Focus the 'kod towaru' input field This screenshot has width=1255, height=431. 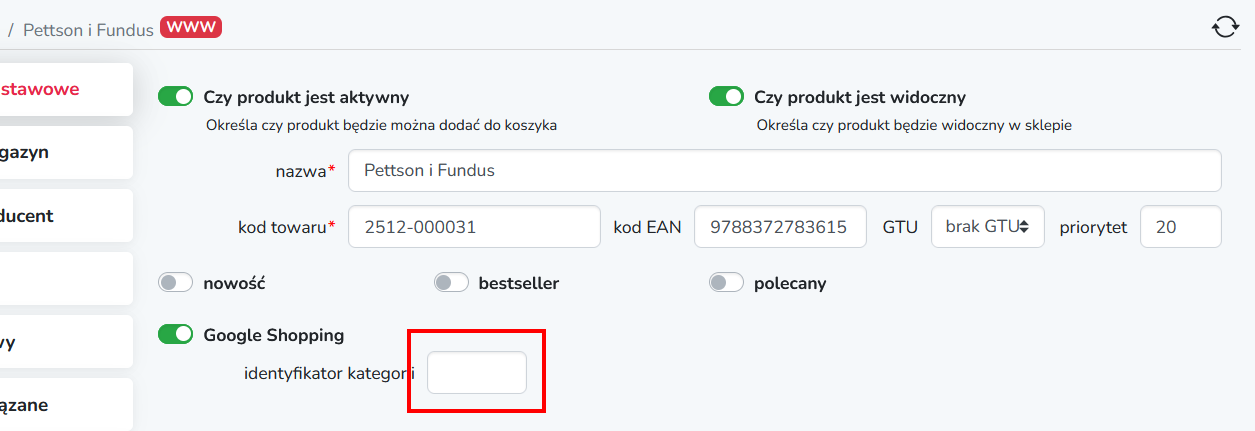(473, 227)
